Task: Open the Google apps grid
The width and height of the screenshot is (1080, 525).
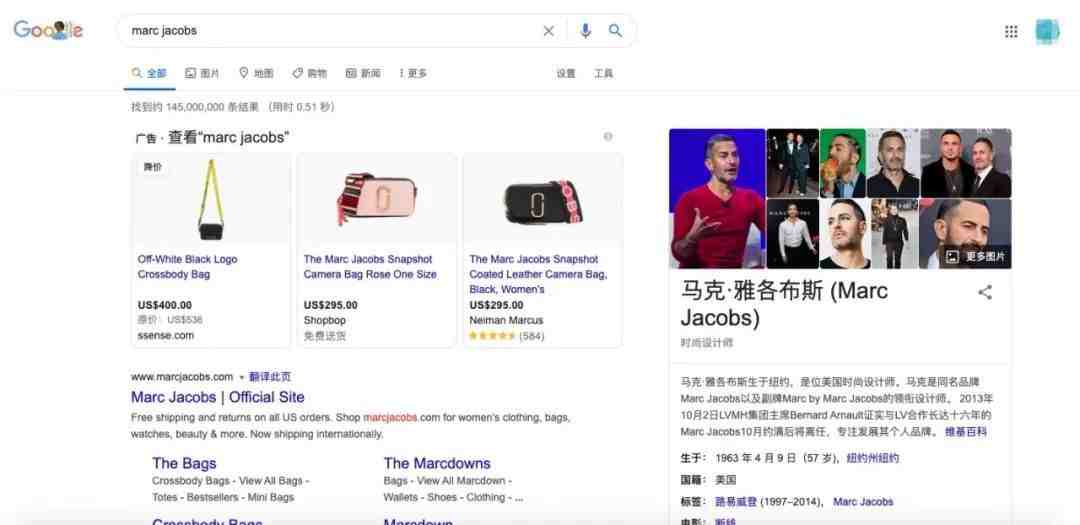Action: 1011,31
